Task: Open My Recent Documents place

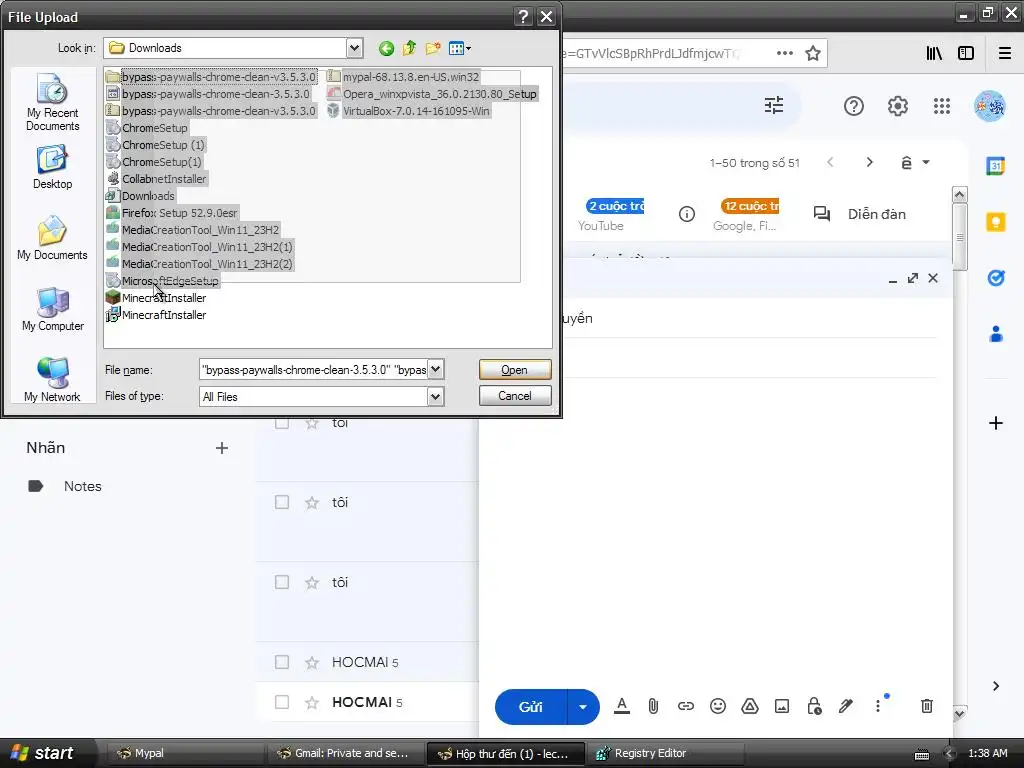Action: point(52,103)
